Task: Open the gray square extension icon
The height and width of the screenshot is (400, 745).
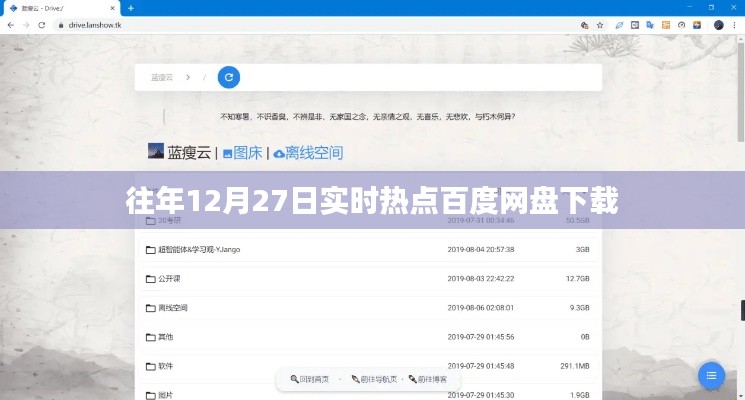Action: (635, 25)
